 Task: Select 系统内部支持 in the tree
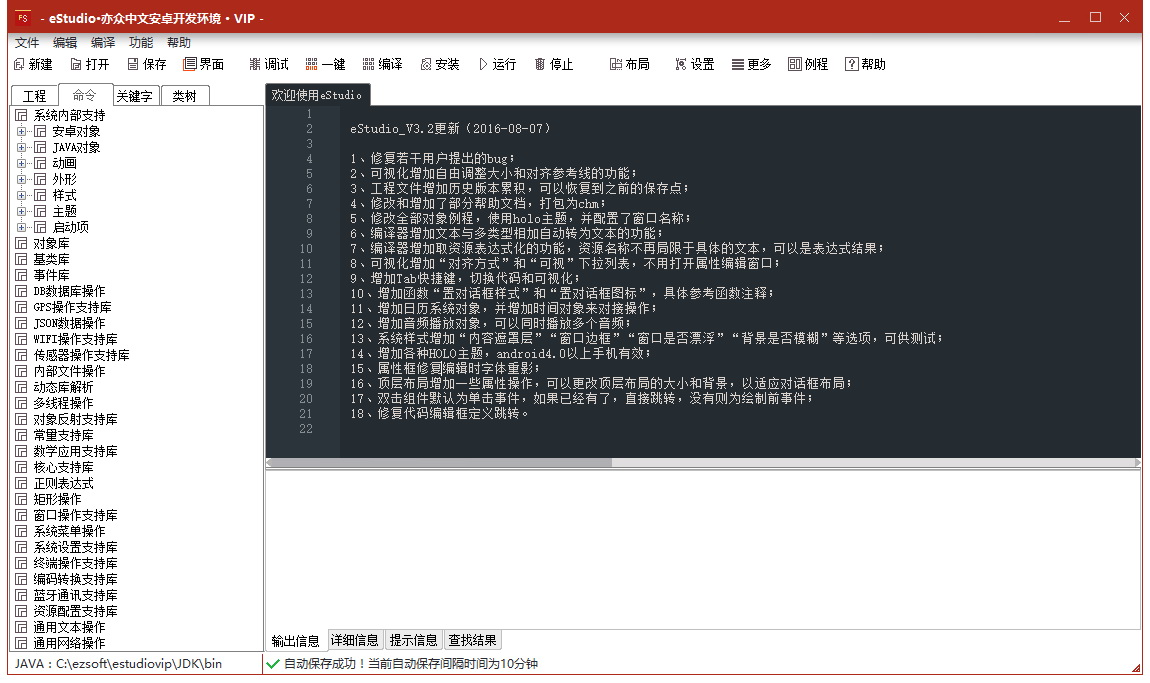click(x=70, y=115)
